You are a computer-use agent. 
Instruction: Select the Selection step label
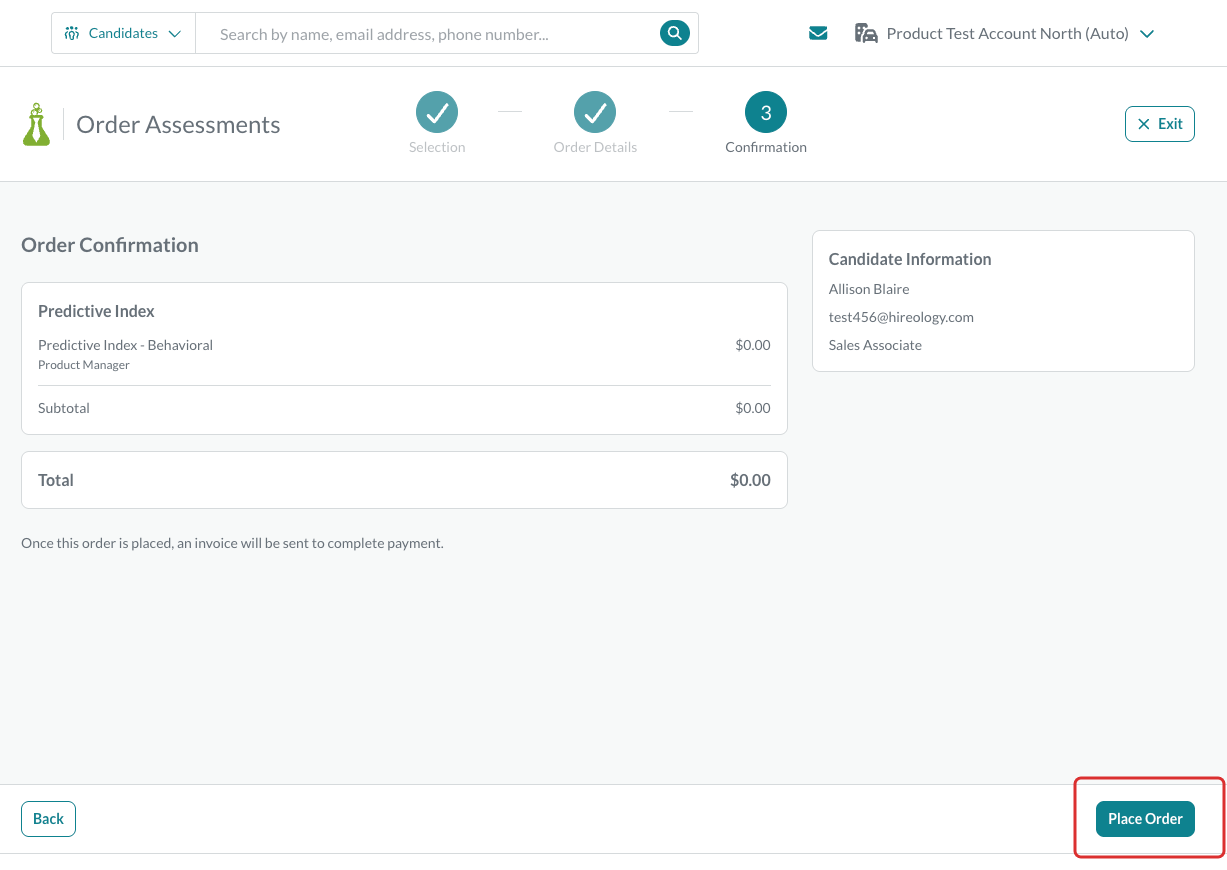coord(437,147)
